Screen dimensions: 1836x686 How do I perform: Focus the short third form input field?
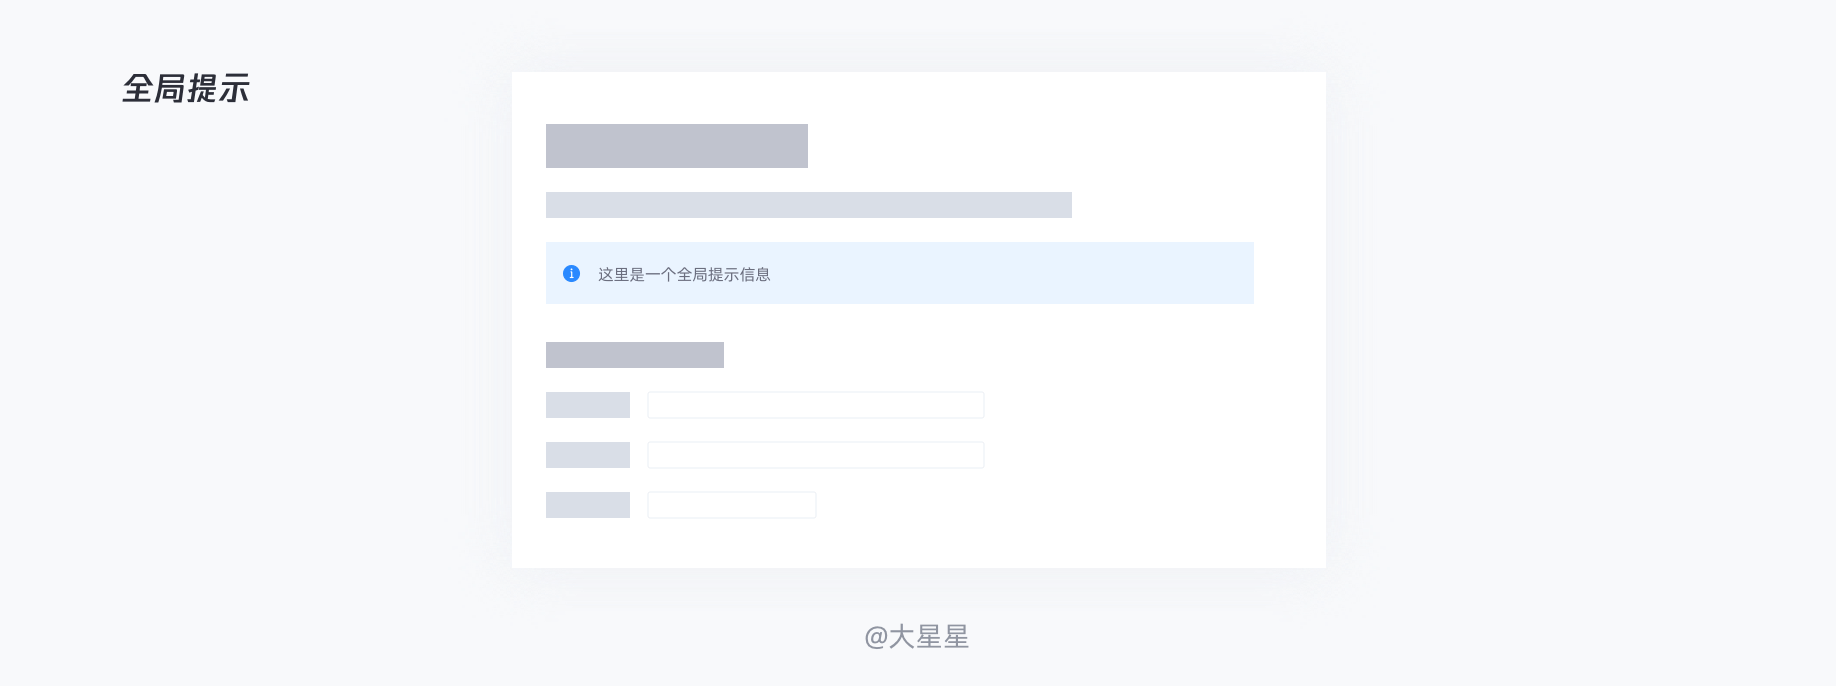[x=732, y=505]
